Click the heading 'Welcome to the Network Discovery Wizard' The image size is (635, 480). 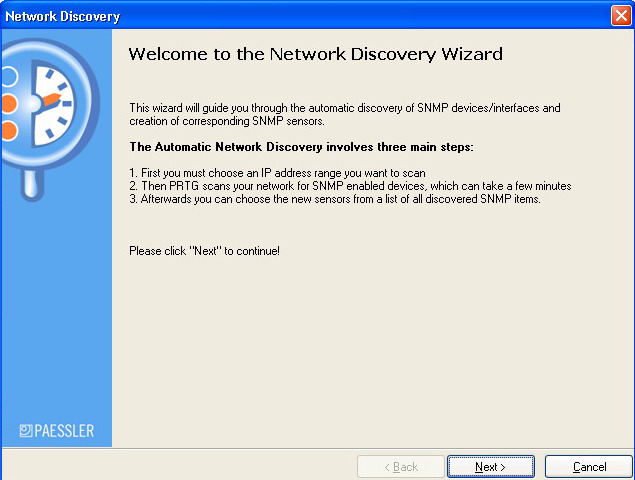tap(315, 54)
